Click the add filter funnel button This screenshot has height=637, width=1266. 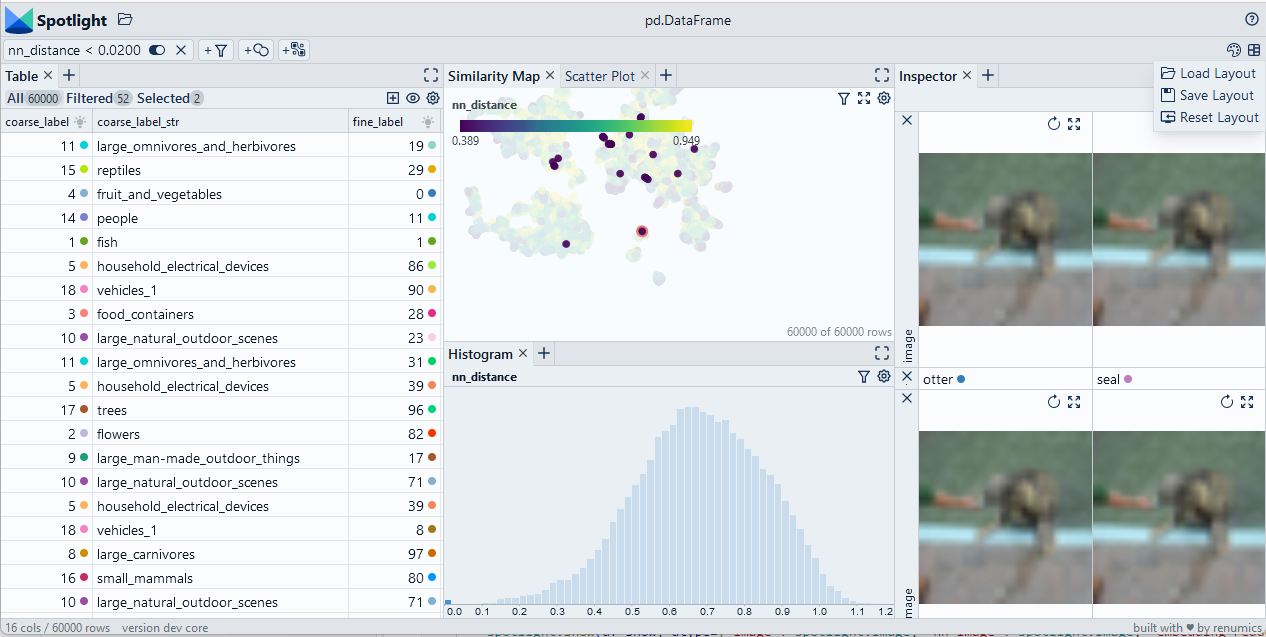point(216,50)
